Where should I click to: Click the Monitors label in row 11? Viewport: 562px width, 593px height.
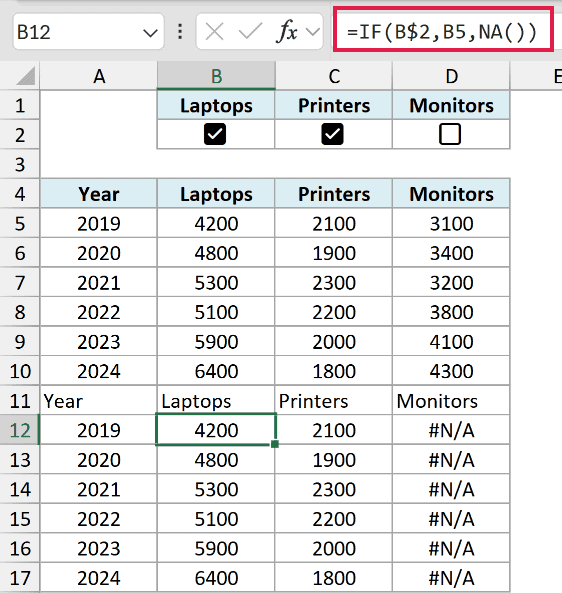[437, 401]
